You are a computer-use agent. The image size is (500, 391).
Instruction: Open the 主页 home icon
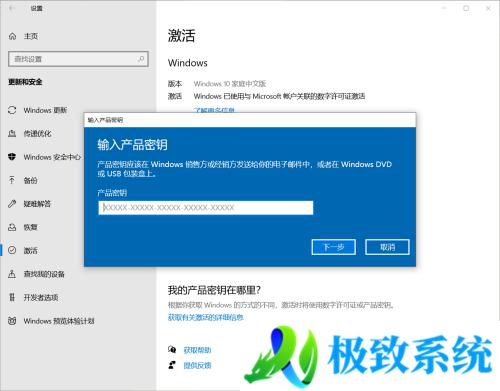pyautogui.click(x=12, y=36)
